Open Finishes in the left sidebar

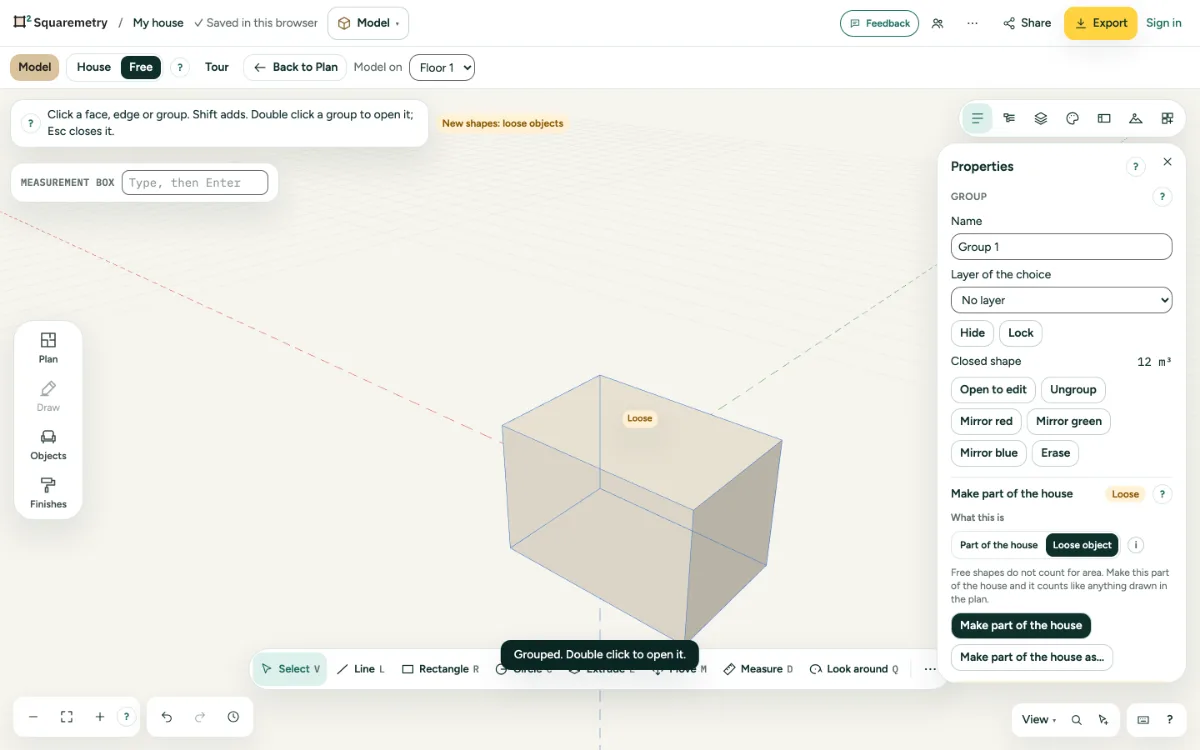pos(48,493)
